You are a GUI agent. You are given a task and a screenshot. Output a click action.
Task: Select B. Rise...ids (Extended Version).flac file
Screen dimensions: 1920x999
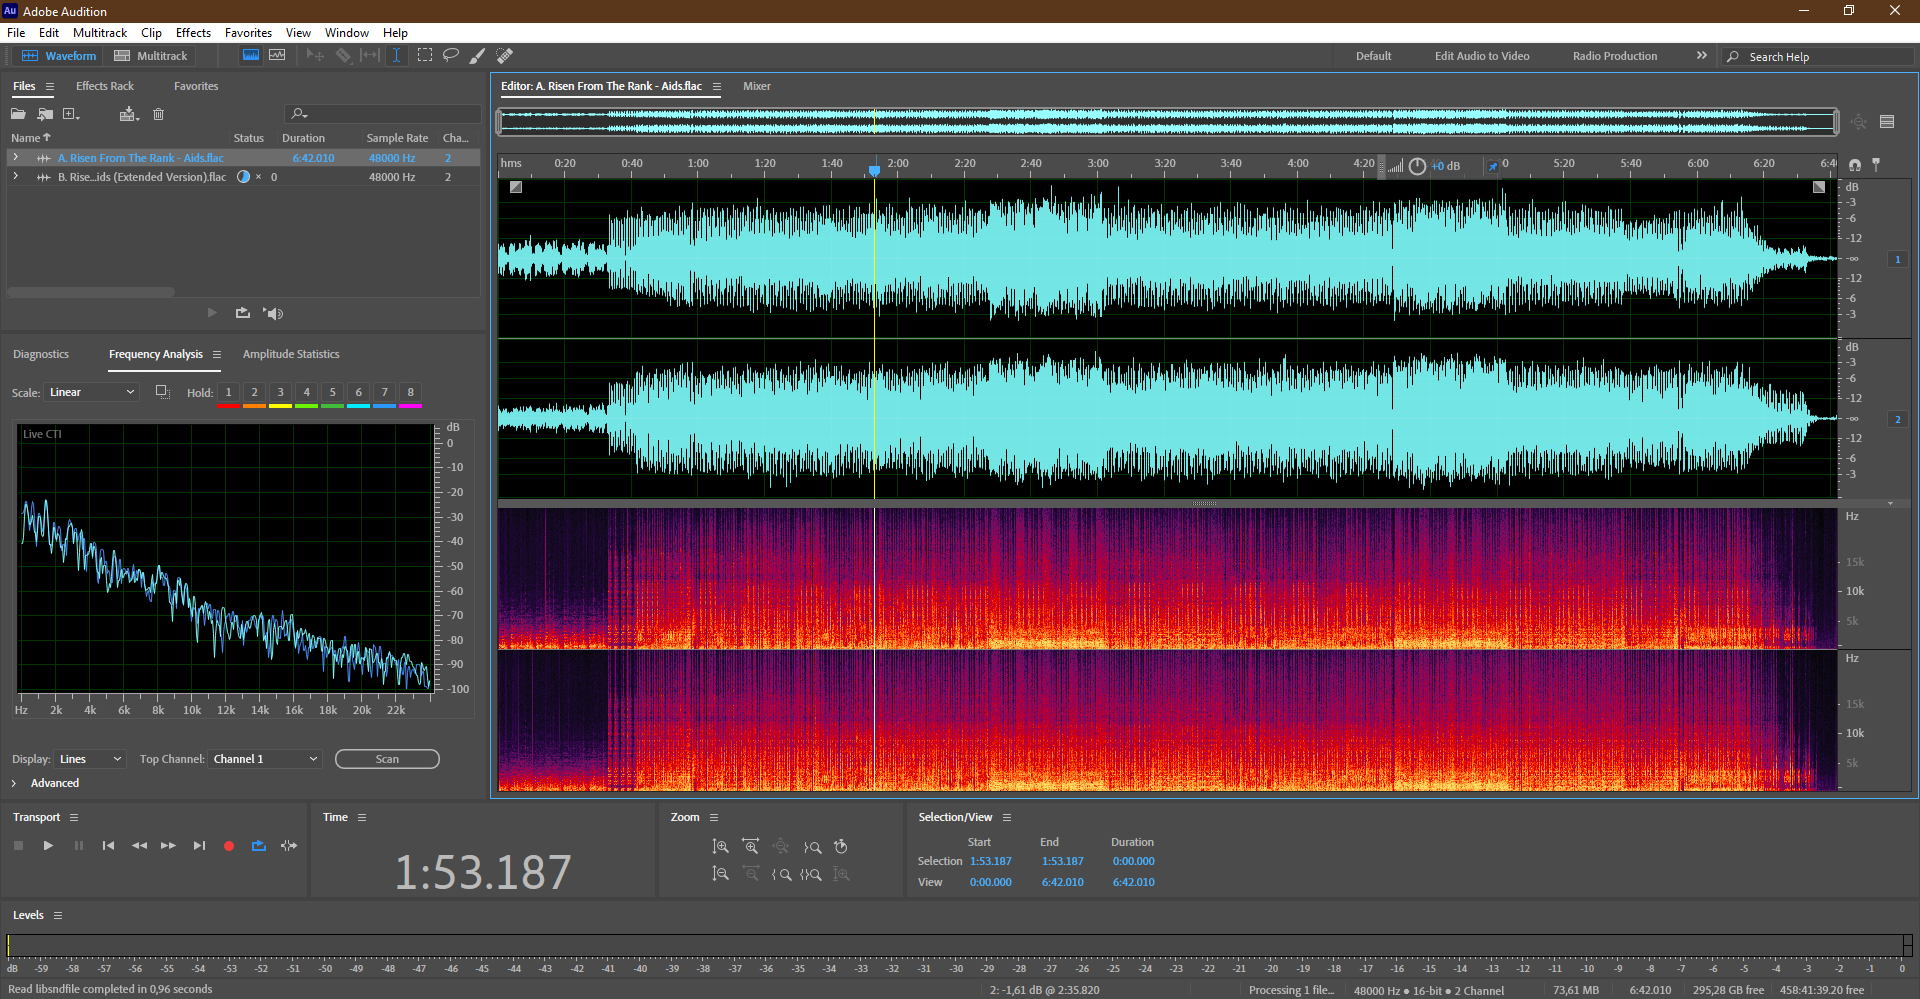[x=142, y=177]
